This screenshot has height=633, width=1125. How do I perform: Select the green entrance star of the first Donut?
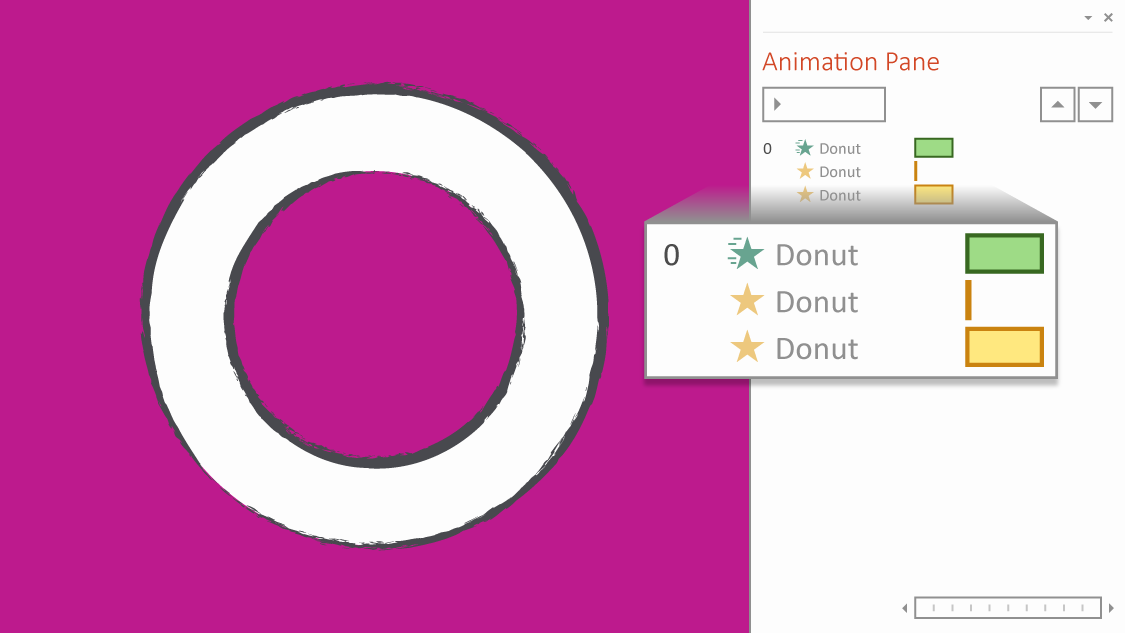(803, 147)
